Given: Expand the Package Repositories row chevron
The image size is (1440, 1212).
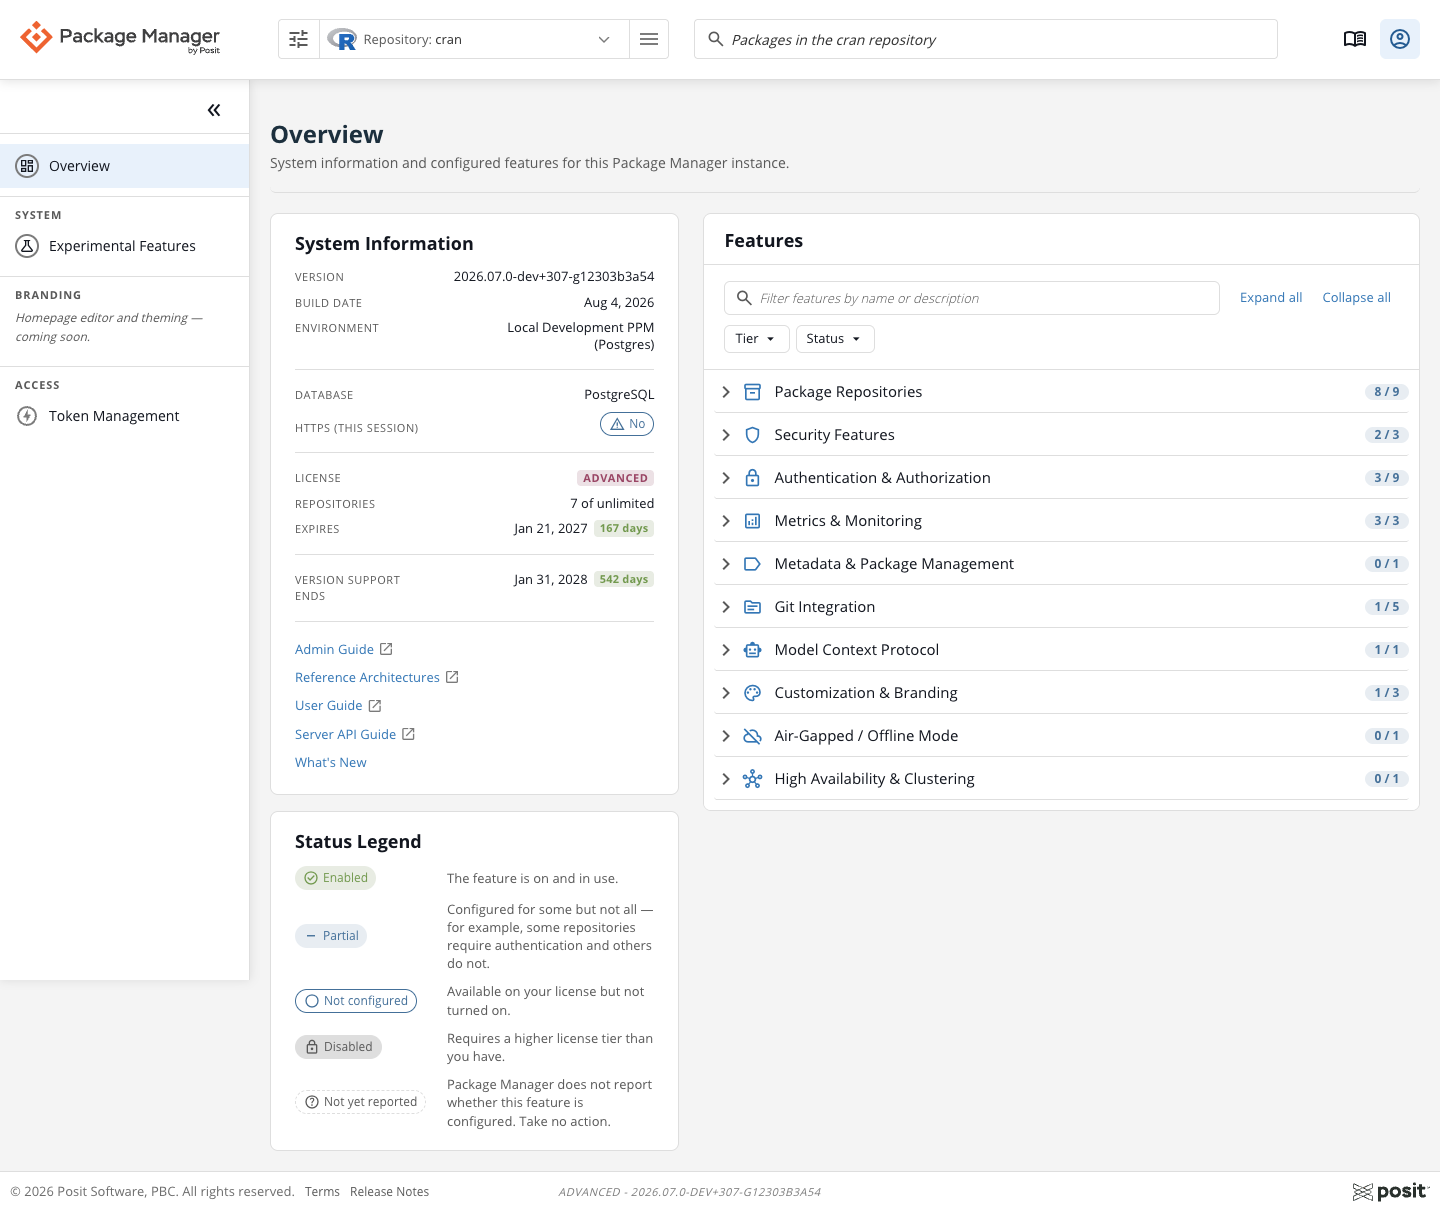Looking at the screenshot, I should pos(726,392).
